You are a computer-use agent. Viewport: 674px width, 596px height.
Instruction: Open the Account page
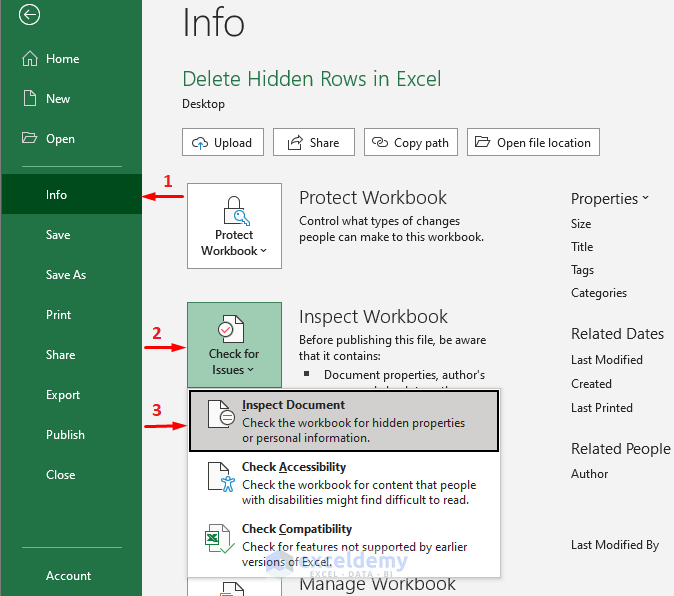point(71,575)
